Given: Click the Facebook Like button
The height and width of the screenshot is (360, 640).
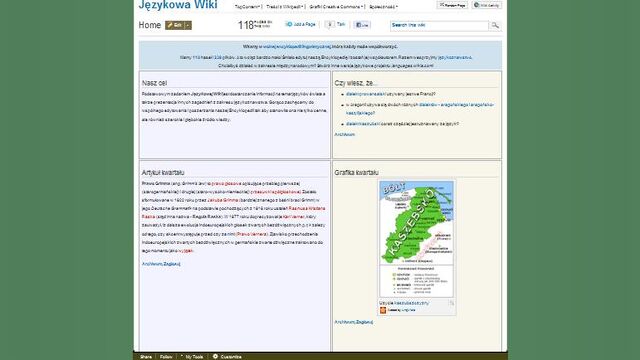Looking at the screenshot, I should coord(362,25).
